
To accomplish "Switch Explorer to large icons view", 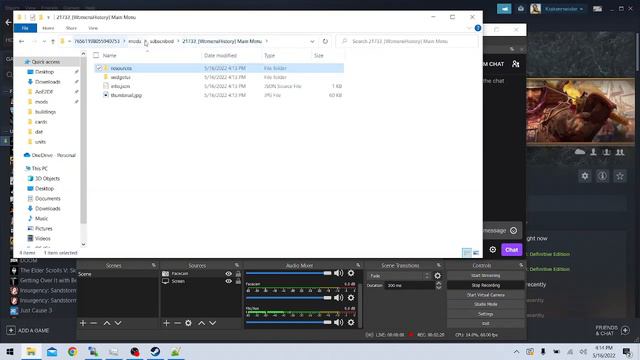I will click(476, 253).
